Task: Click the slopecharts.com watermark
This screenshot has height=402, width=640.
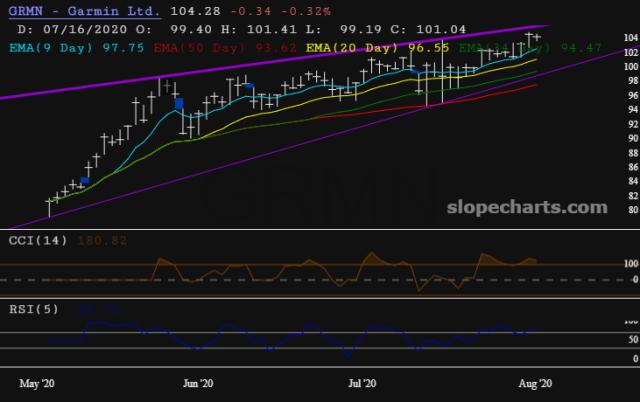Action: (527, 207)
